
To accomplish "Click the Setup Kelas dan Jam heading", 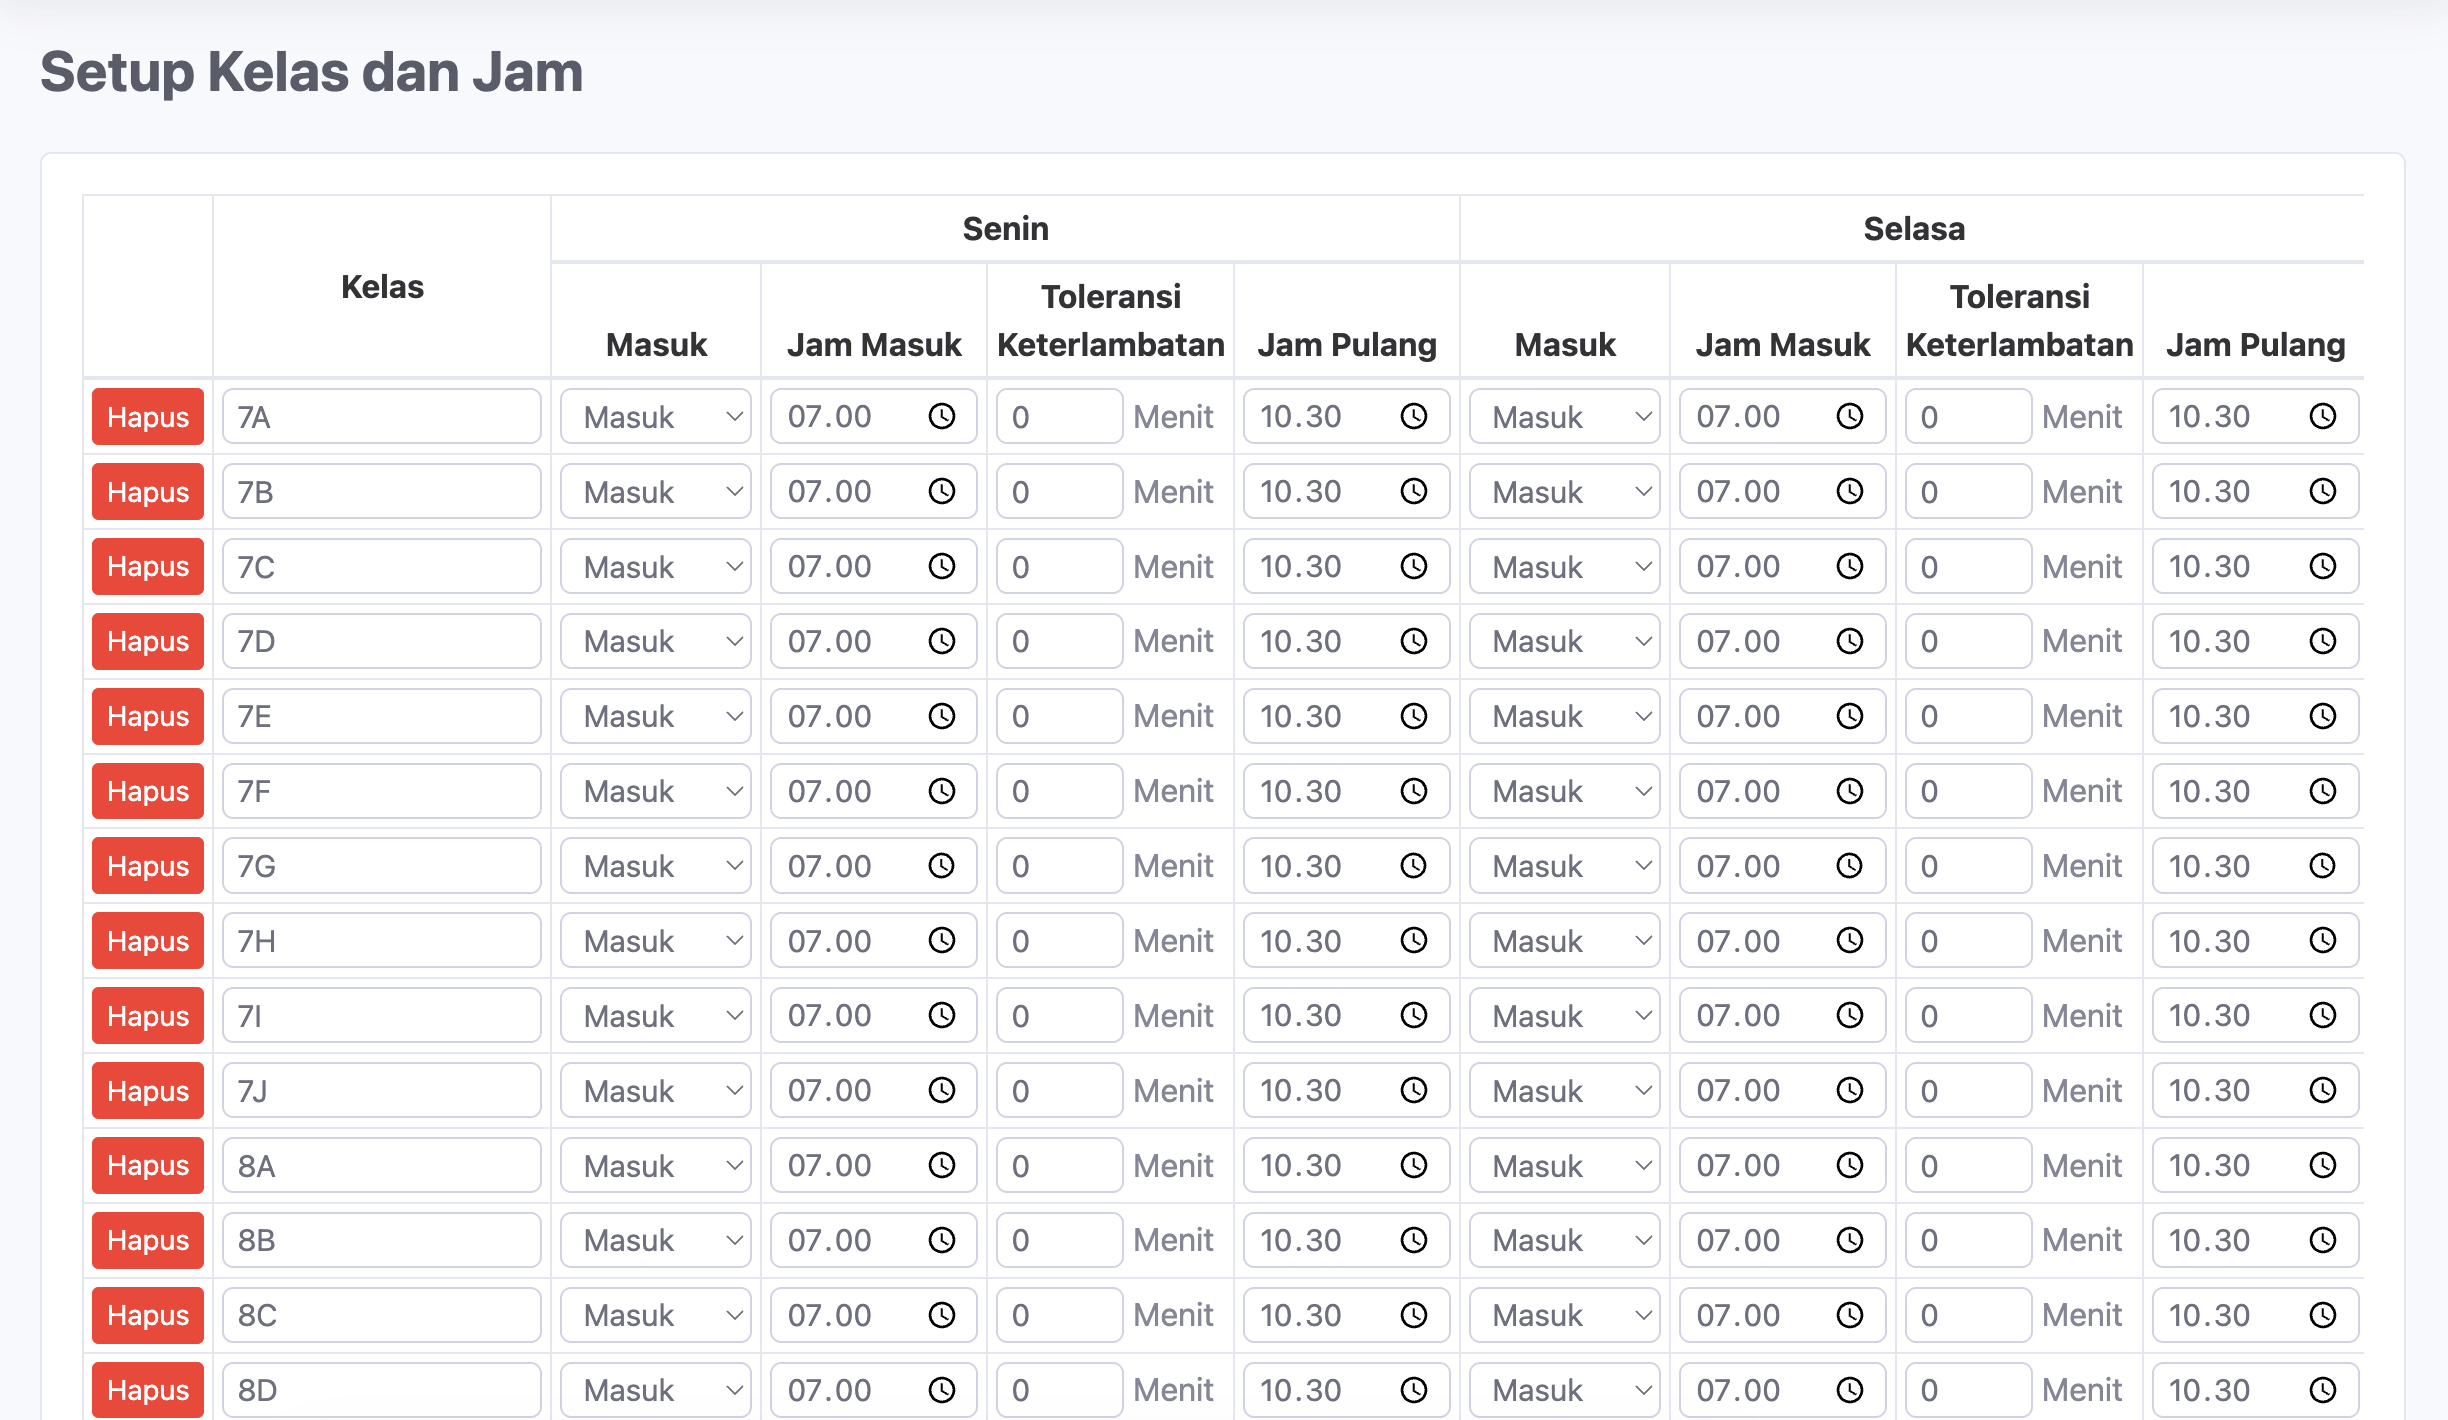I will click(312, 72).
